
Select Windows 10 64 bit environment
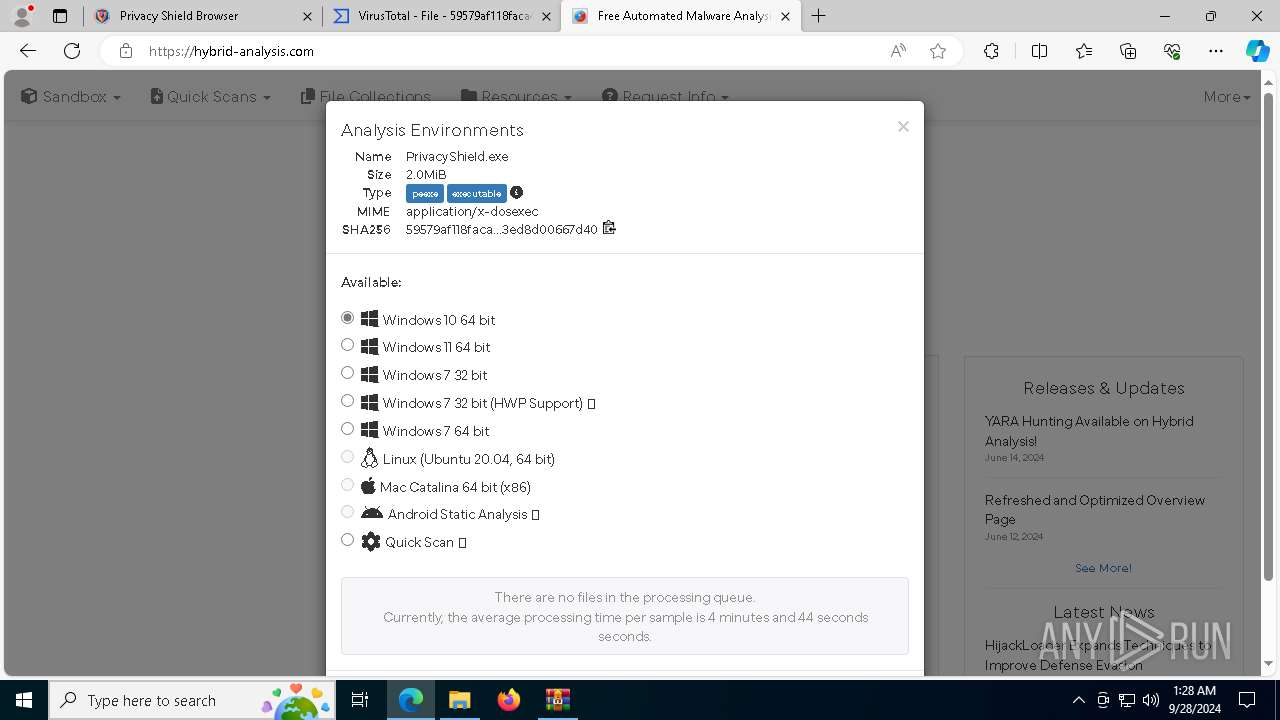347,317
